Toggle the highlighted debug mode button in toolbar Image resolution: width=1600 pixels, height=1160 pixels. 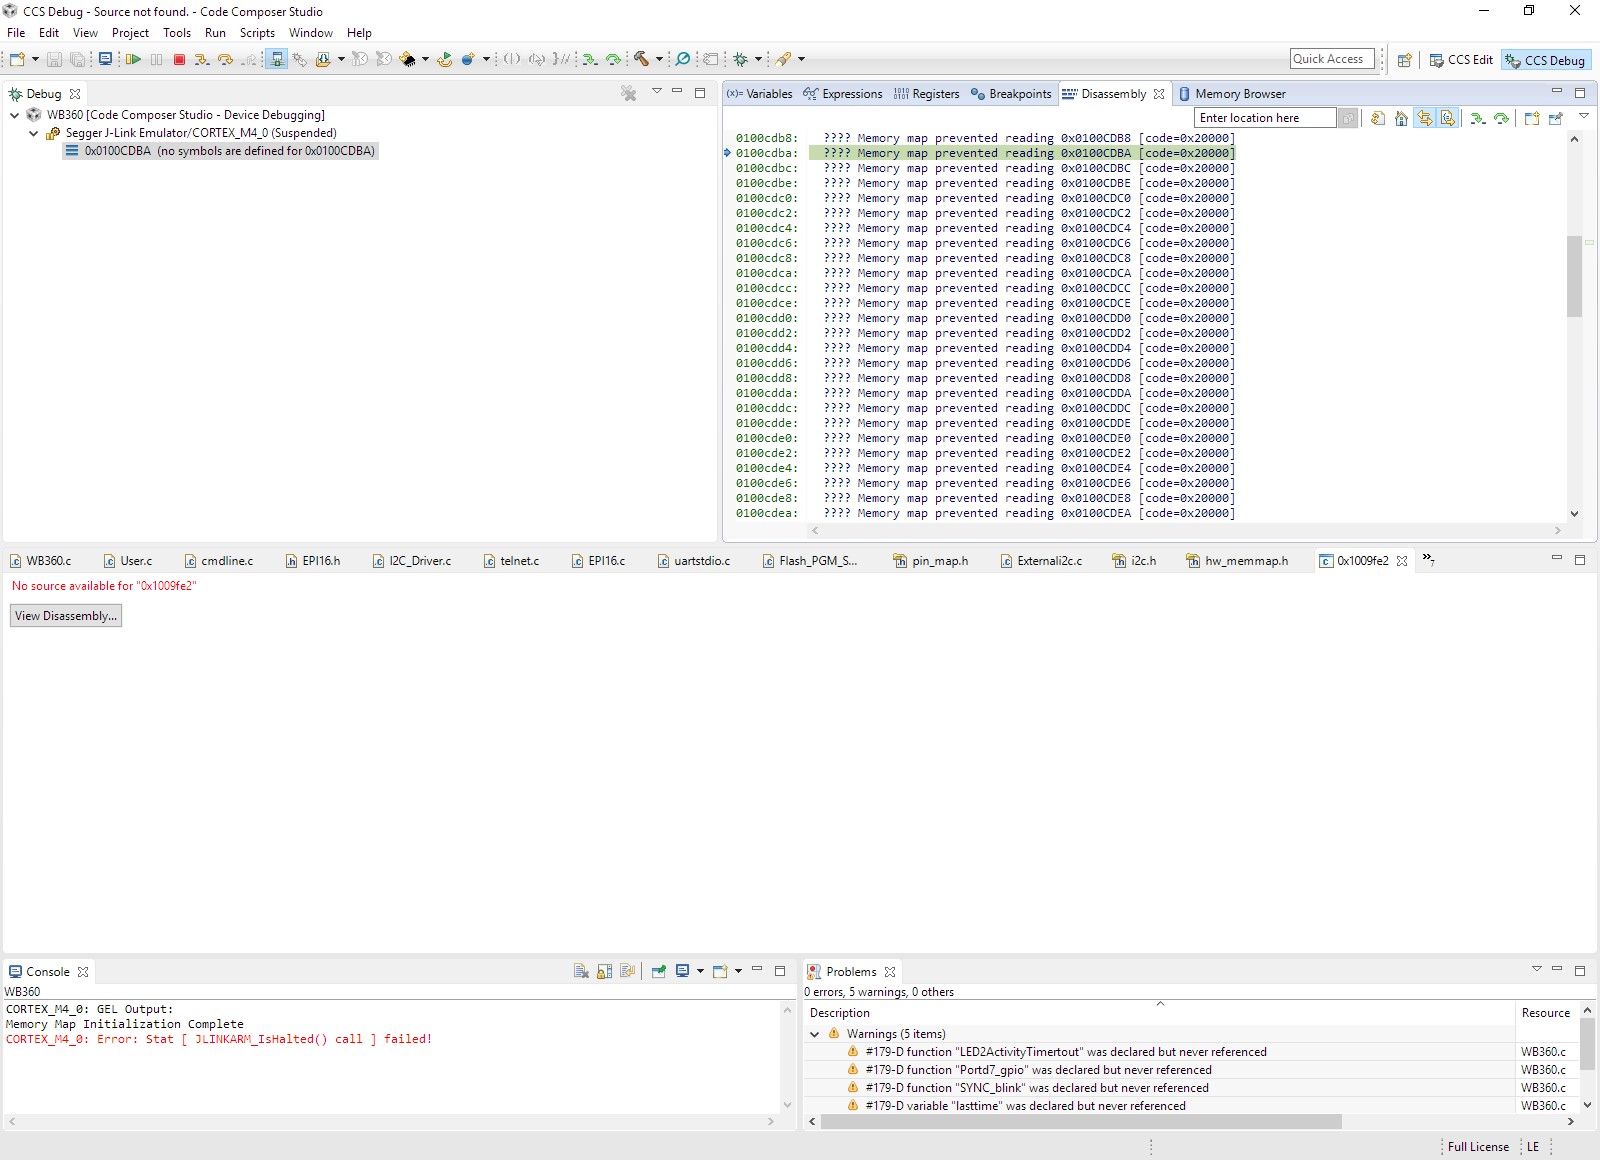click(277, 60)
